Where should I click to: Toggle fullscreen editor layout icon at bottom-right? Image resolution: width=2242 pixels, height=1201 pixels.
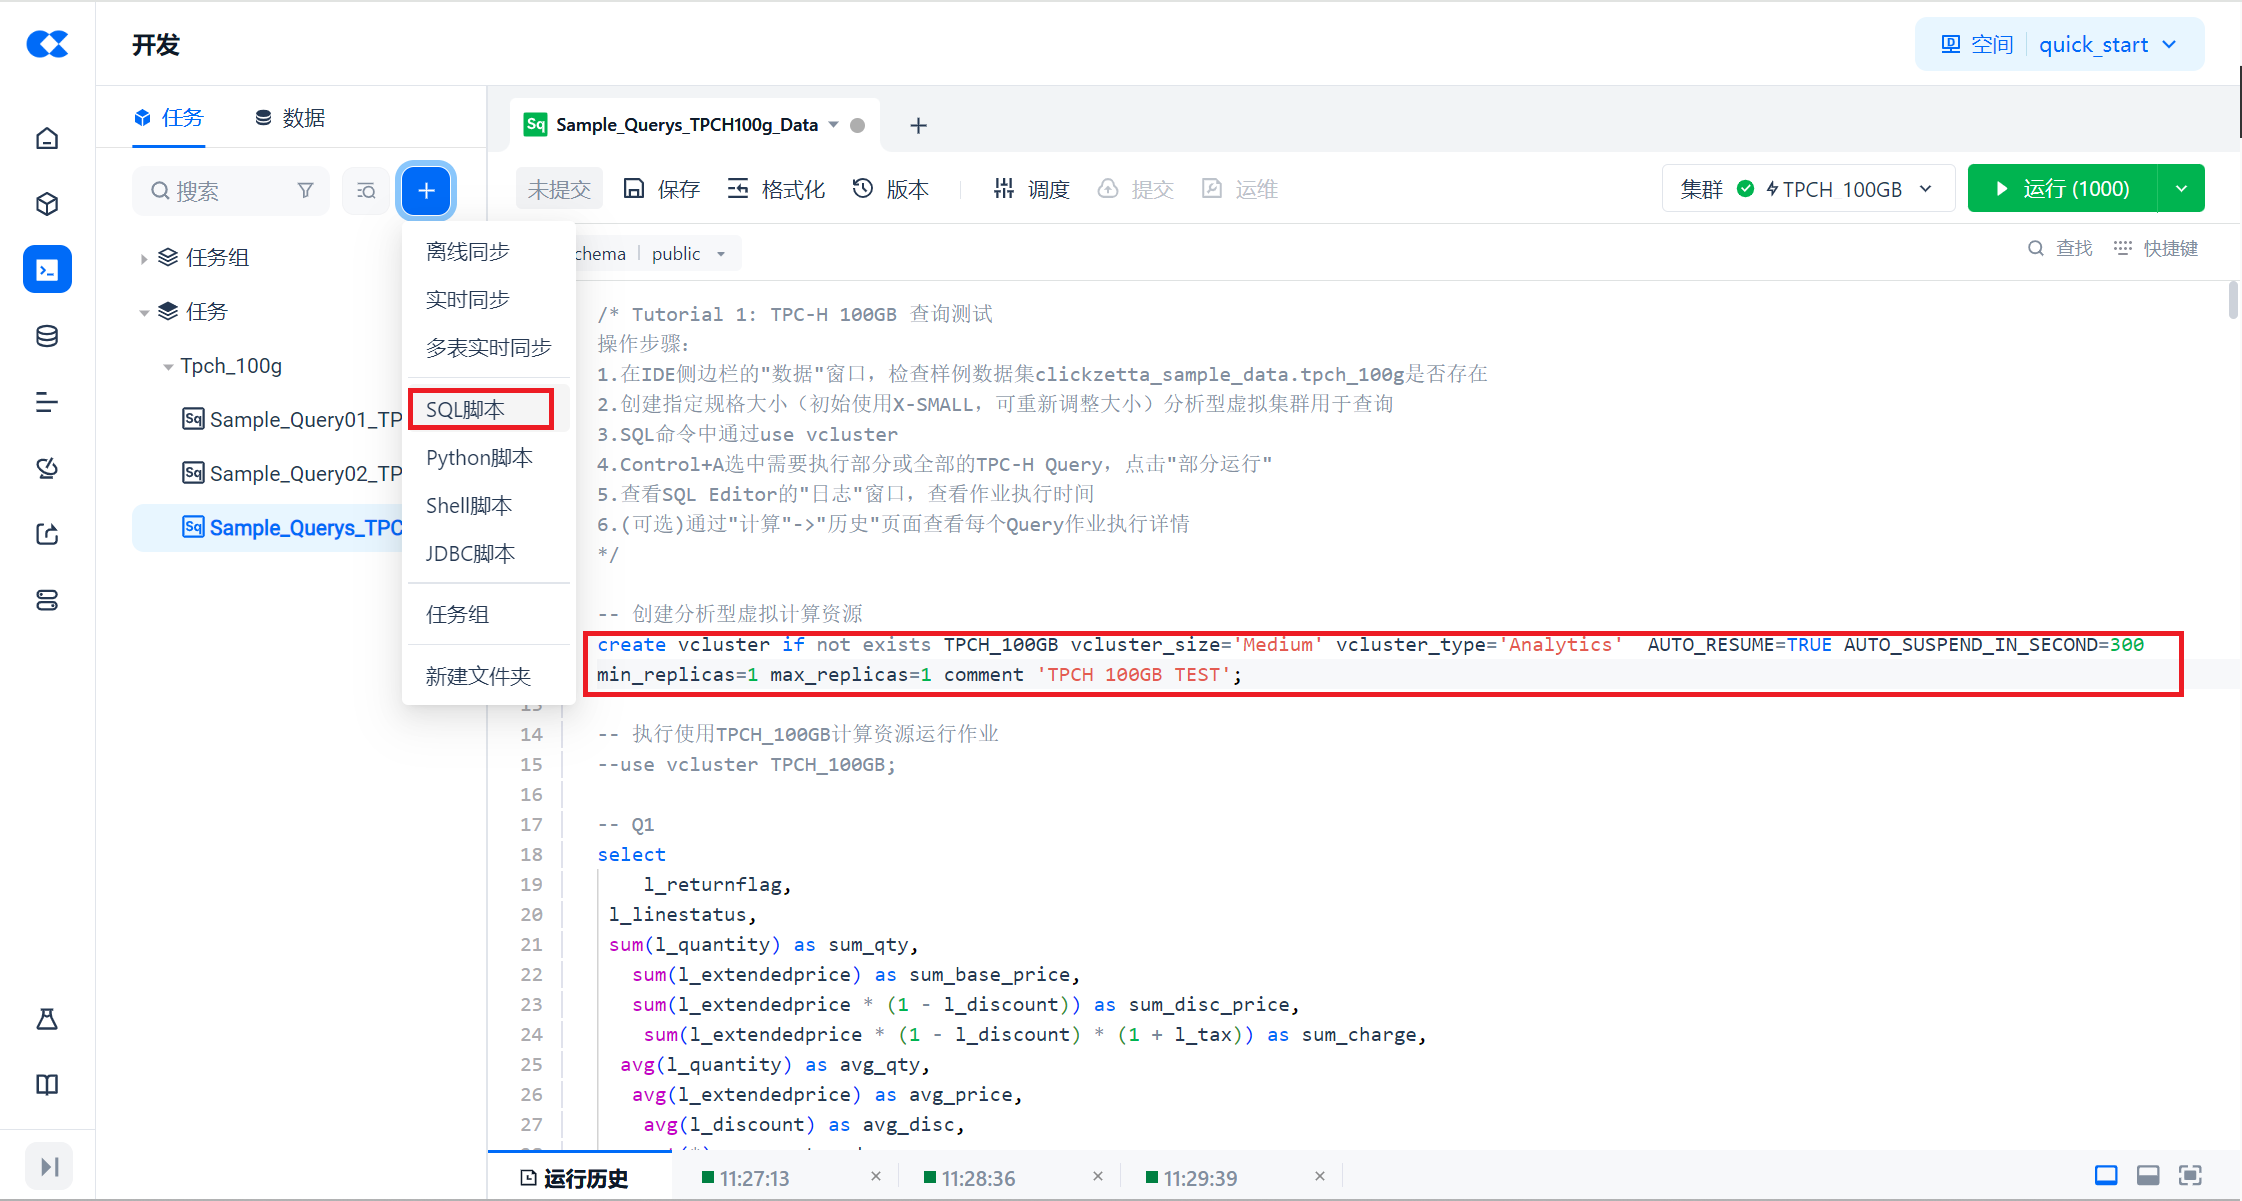tap(2190, 1175)
